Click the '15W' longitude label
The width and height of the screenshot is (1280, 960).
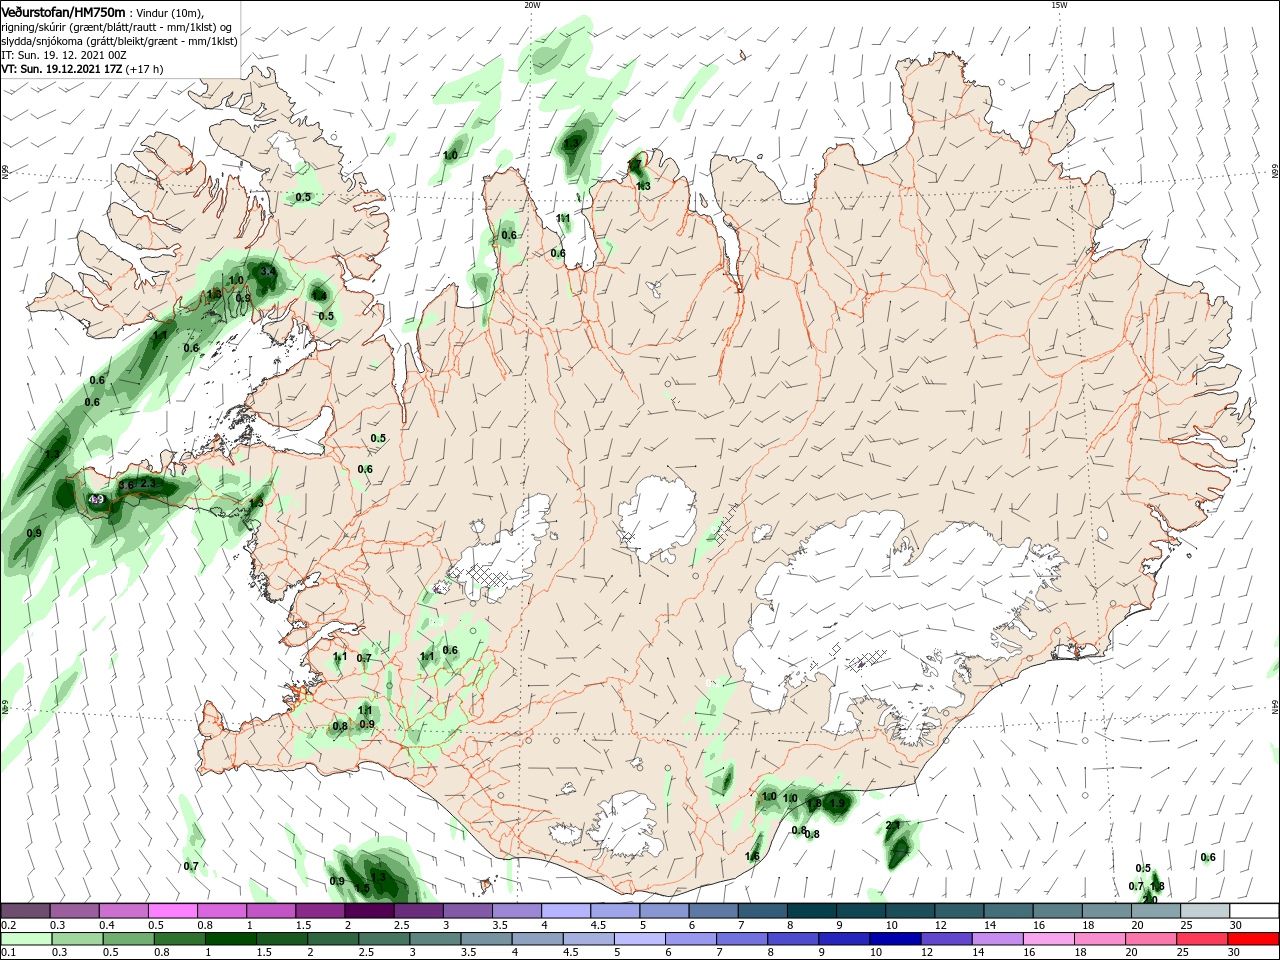point(1059,5)
